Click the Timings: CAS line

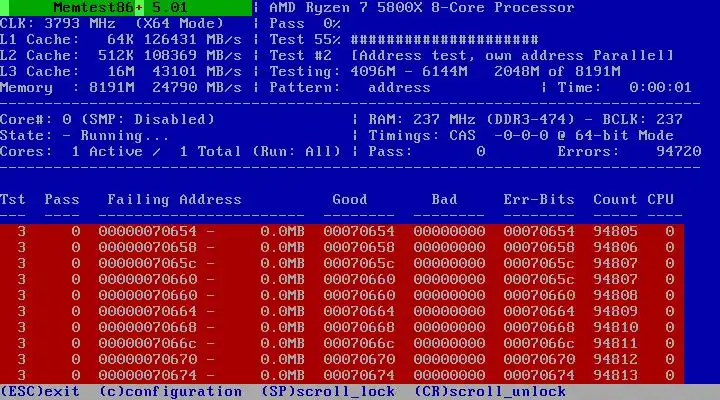[521, 135]
